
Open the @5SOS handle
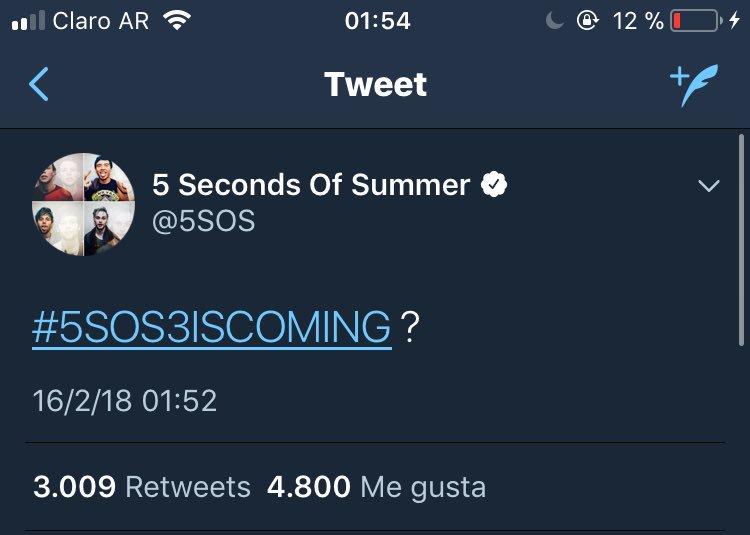point(203,220)
